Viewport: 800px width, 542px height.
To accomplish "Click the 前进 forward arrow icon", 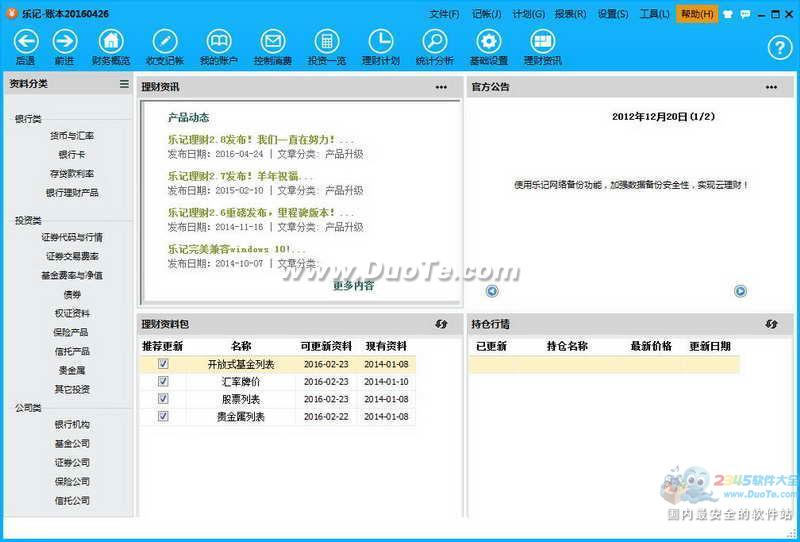I will (x=65, y=41).
